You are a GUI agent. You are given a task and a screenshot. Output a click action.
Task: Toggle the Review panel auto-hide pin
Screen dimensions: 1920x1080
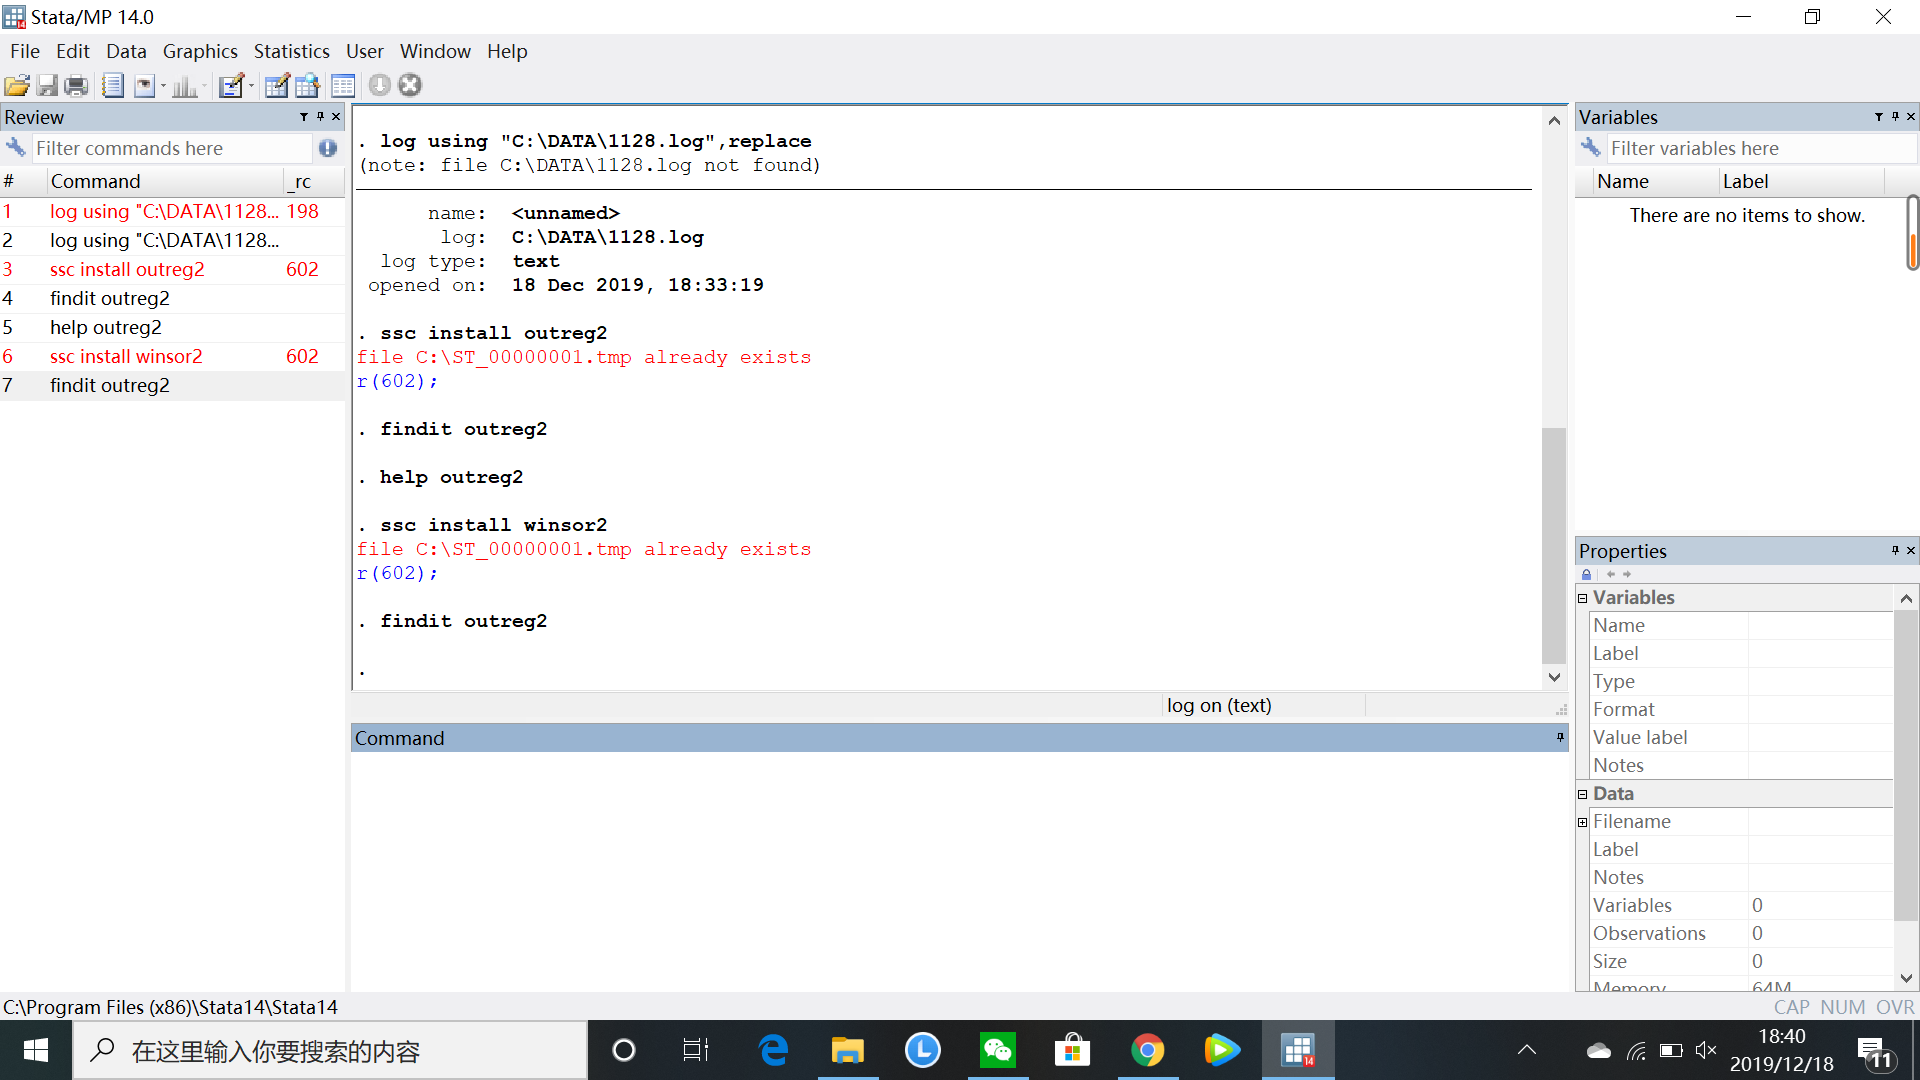(x=320, y=117)
